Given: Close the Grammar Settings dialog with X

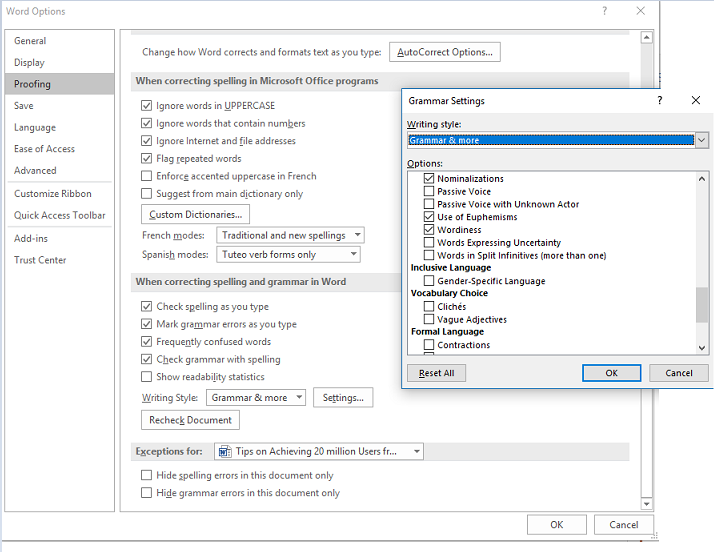Looking at the screenshot, I should click(696, 100).
